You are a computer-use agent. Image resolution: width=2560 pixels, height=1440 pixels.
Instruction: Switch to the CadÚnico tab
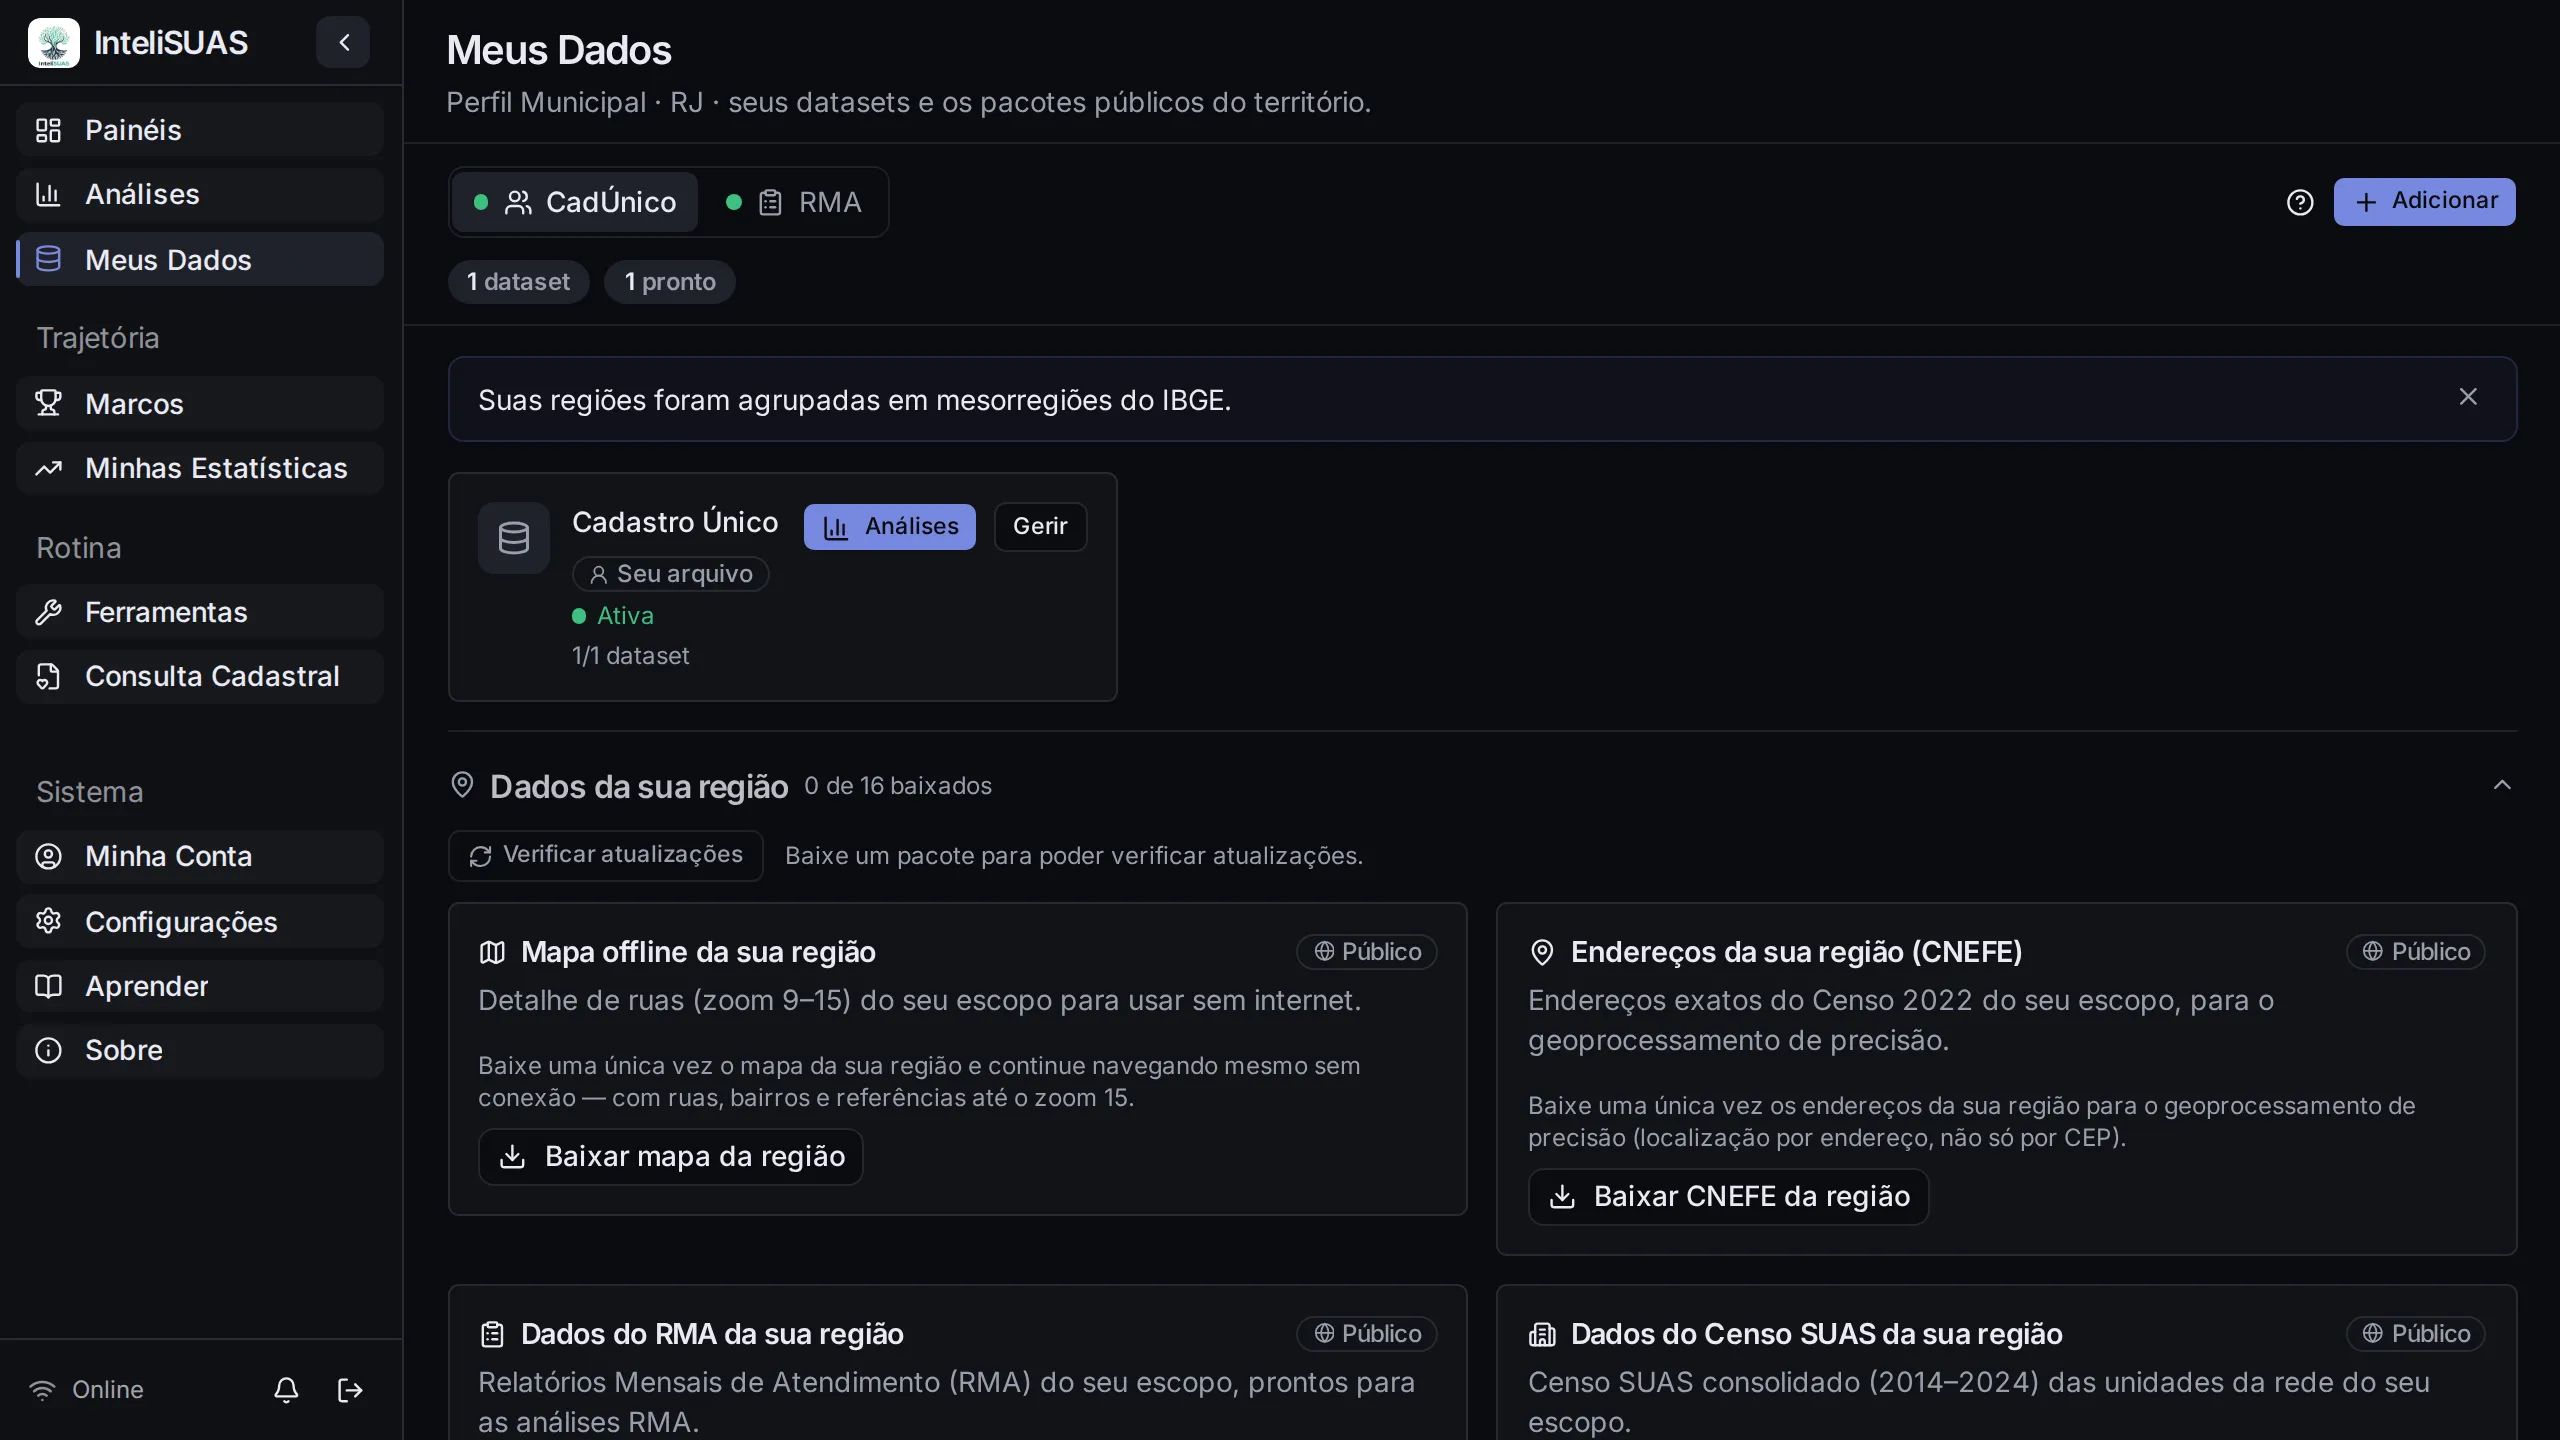pyautogui.click(x=575, y=202)
